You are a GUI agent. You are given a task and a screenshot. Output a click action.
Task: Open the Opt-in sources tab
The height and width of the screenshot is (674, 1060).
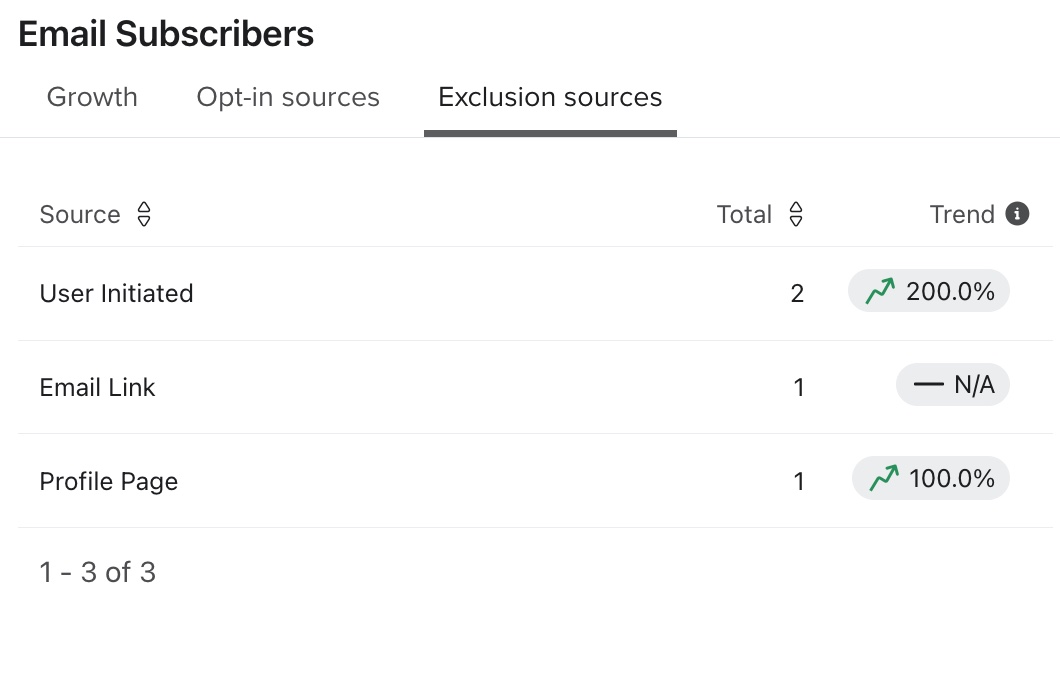pyautogui.click(x=288, y=97)
